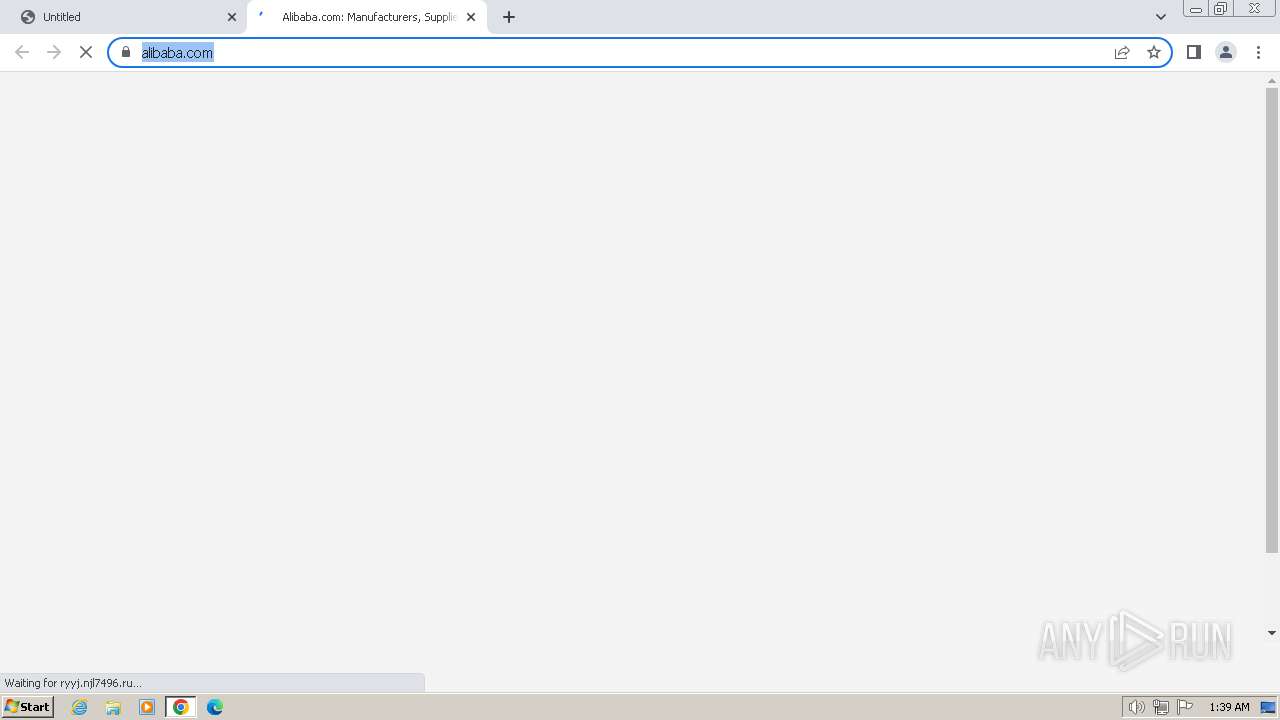
Task: Go back to previous page
Action: click(22, 52)
